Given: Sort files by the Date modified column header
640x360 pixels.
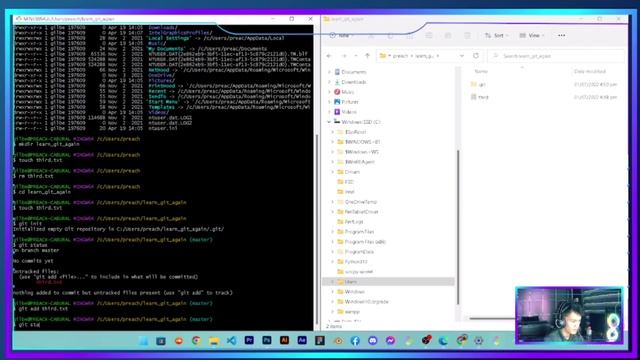Looking at the screenshot, I should pyautogui.click(x=590, y=71).
